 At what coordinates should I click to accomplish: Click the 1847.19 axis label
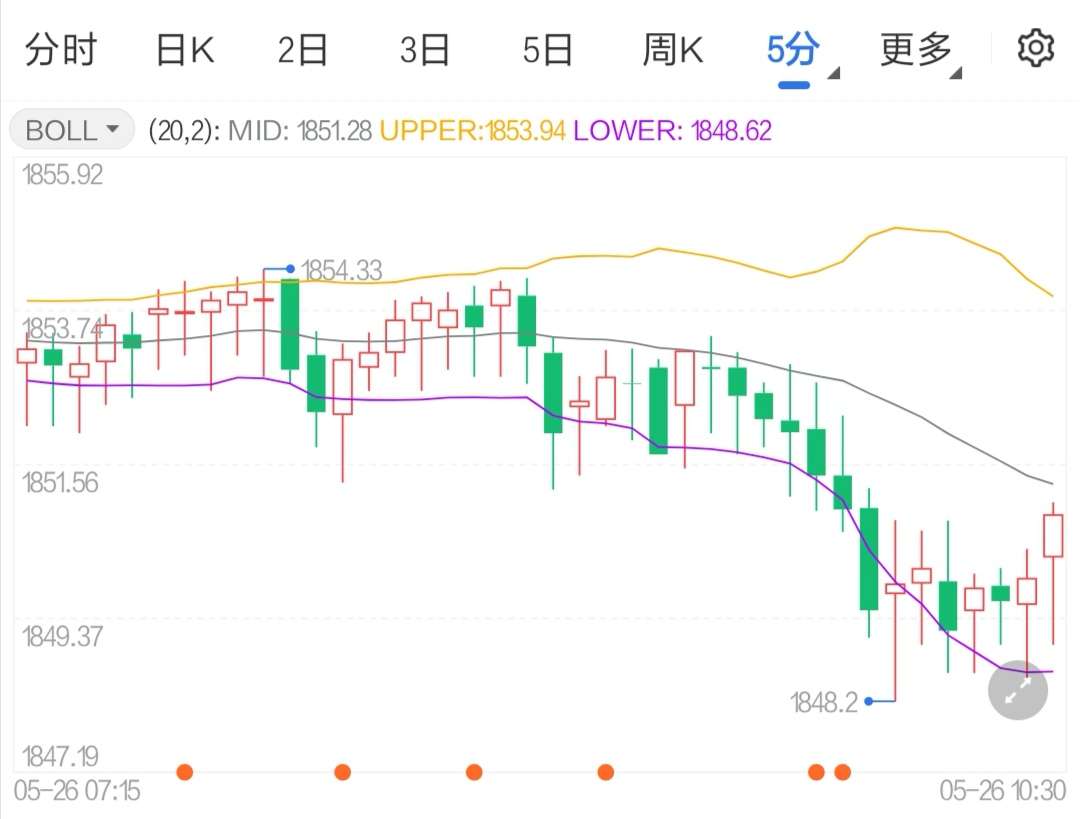coord(61,756)
